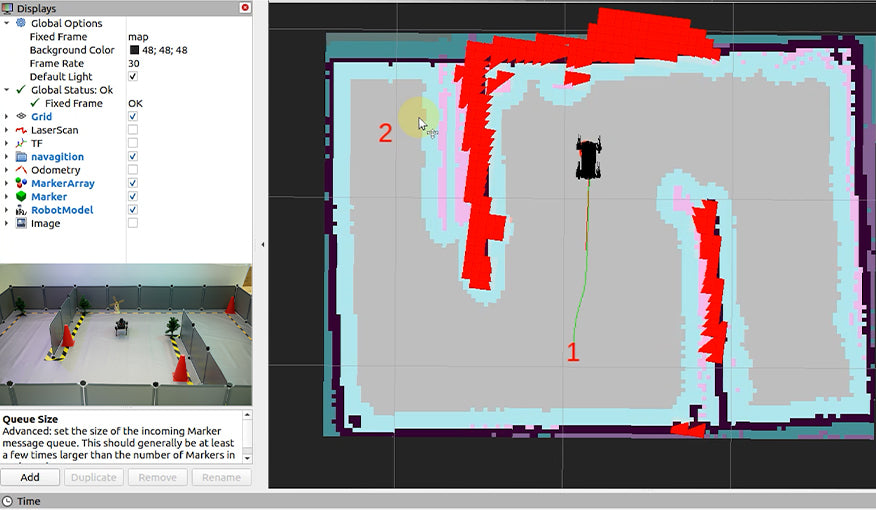The width and height of the screenshot is (876, 510).
Task: Click the Displays panel title
Action: coord(35,7)
